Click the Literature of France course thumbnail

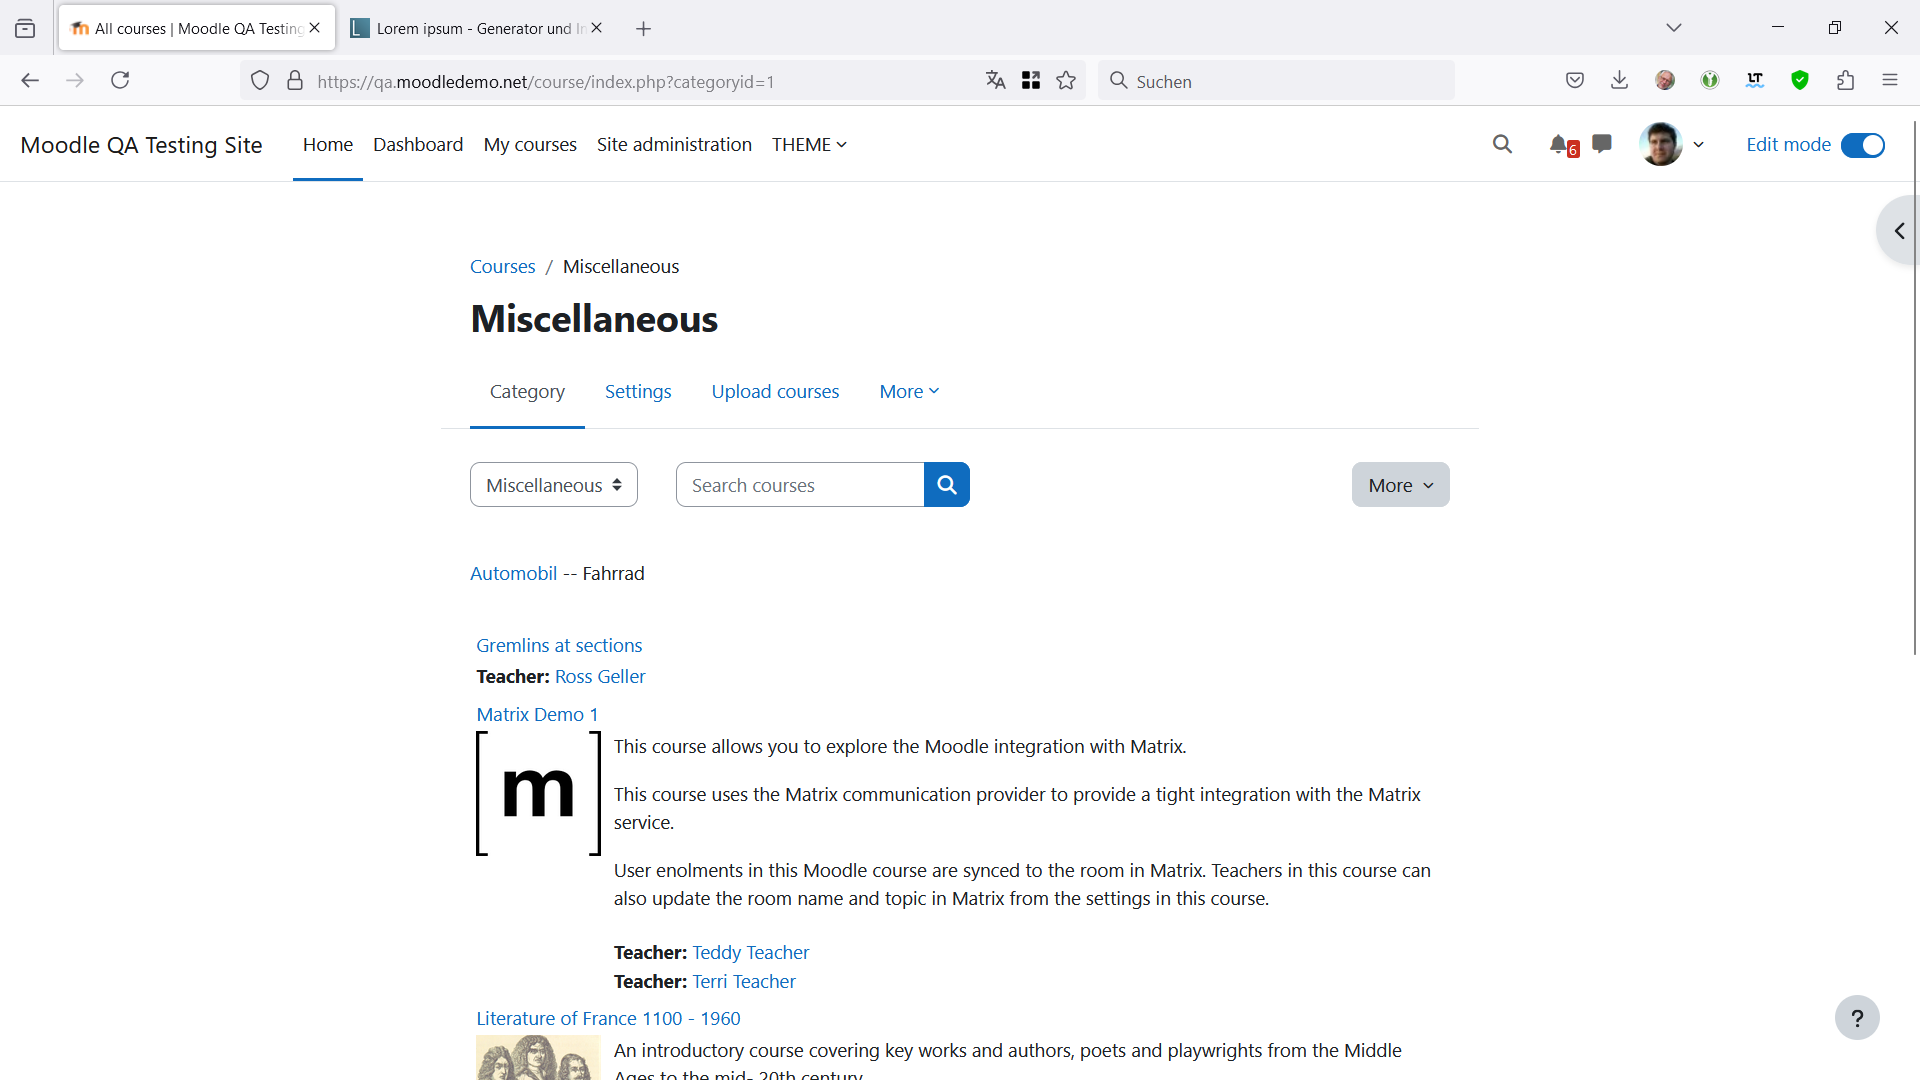[x=538, y=1058]
